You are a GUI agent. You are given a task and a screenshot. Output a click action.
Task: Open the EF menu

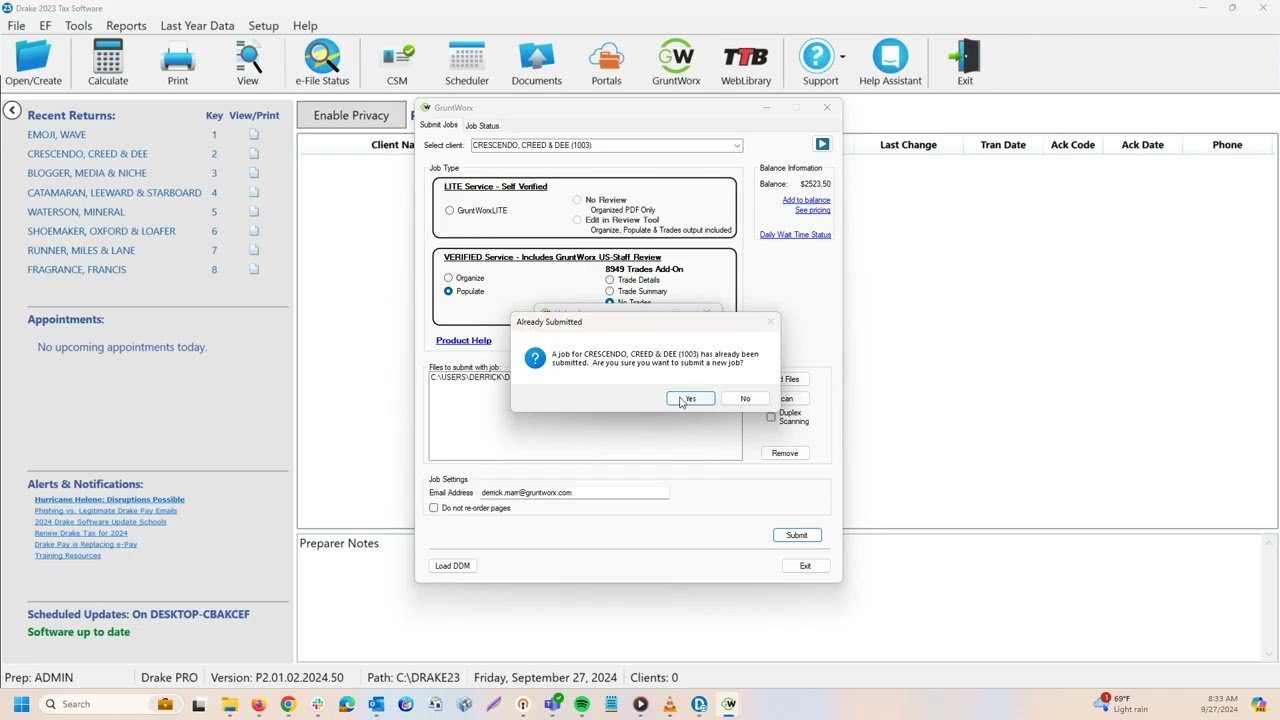(x=45, y=26)
